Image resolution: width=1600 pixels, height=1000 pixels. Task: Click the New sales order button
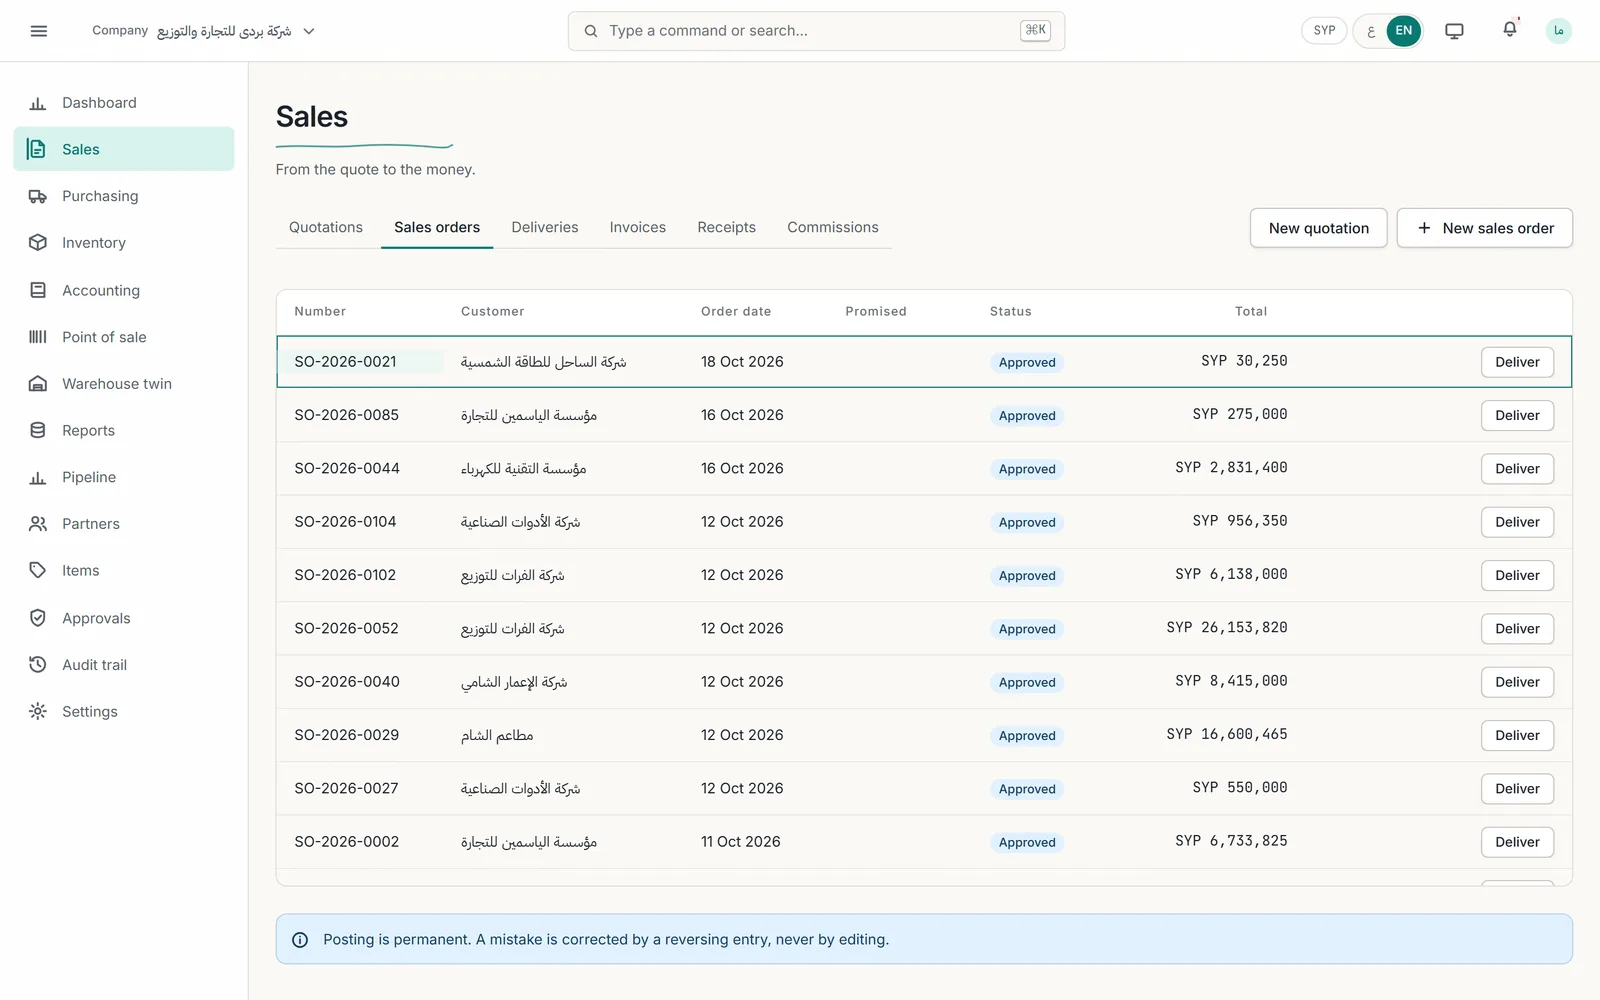(x=1485, y=228)
